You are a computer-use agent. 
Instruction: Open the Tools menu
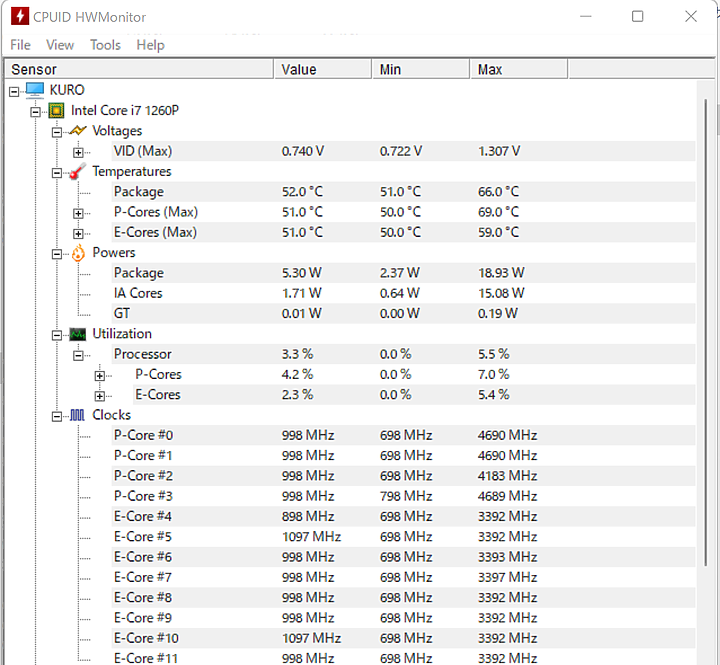(x=105, y=45)
